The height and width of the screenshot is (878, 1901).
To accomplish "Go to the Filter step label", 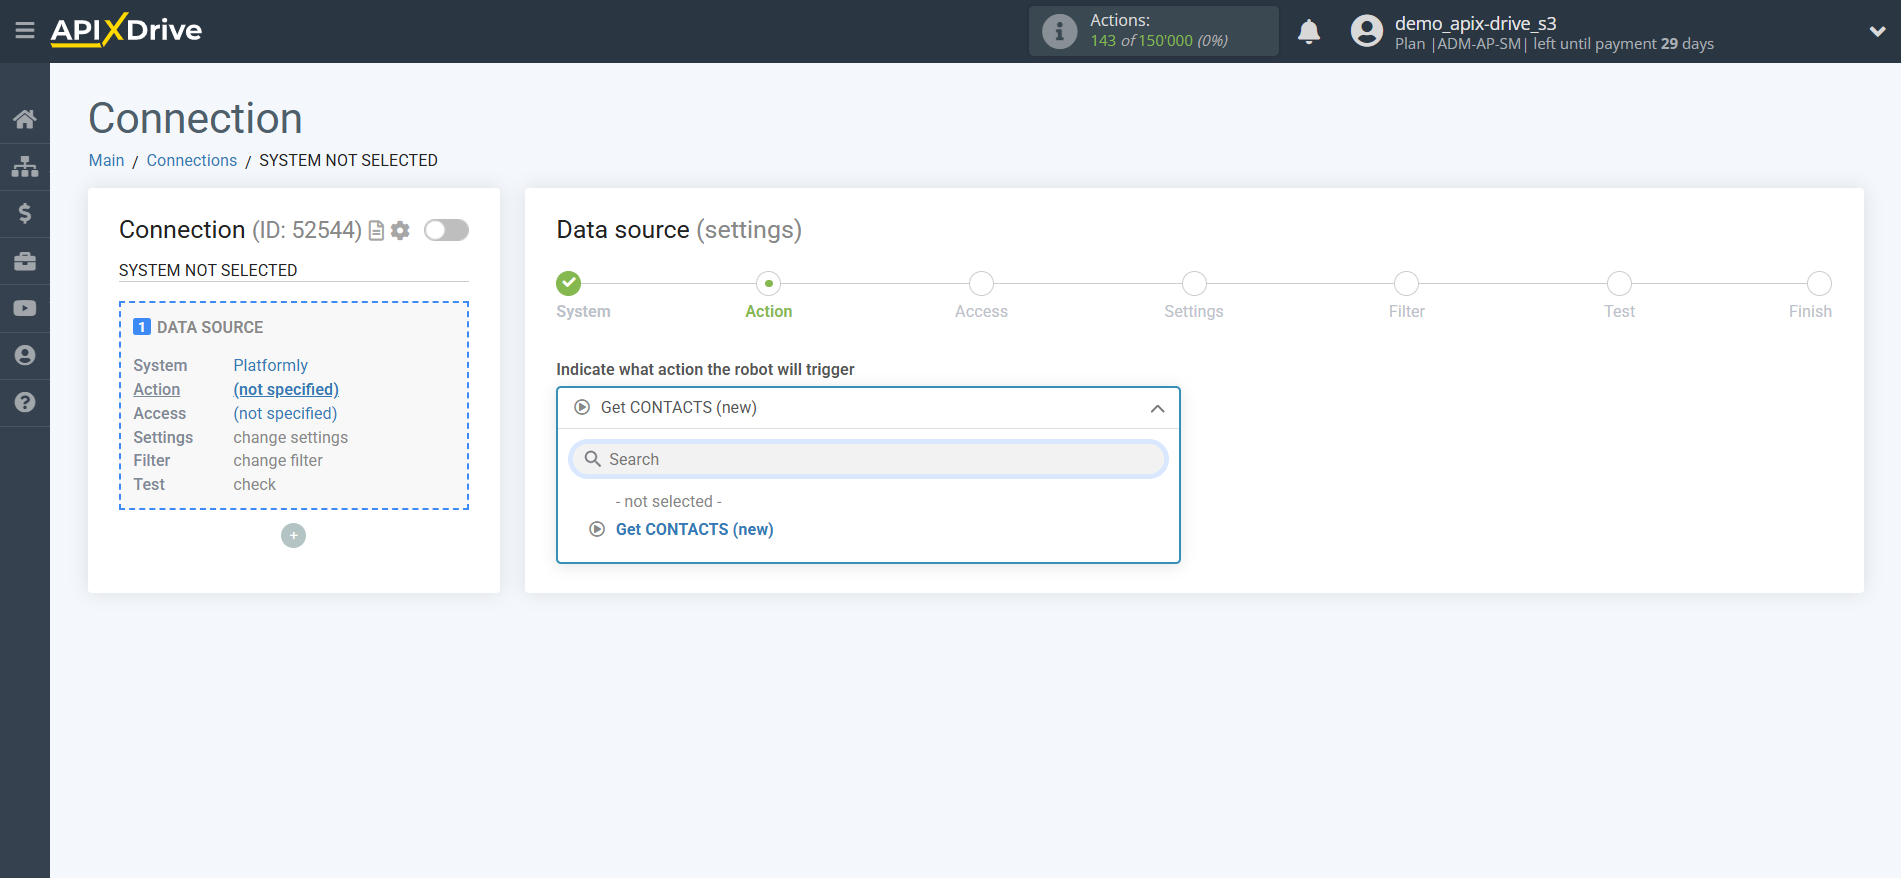I will pos(1406,312).
